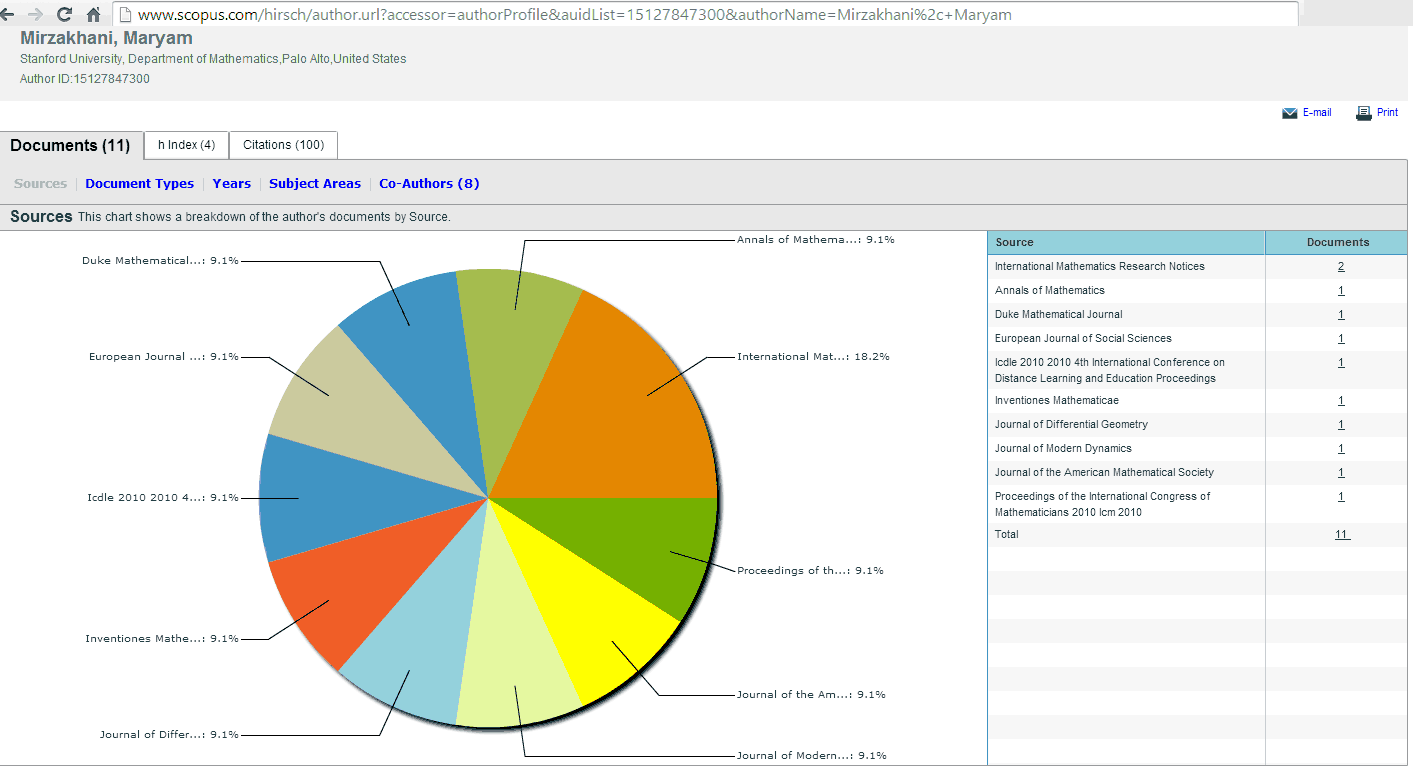Open the Citations (100) tab
The height and width of the screenshot is (769, 1413).
[x=283, y=145]
